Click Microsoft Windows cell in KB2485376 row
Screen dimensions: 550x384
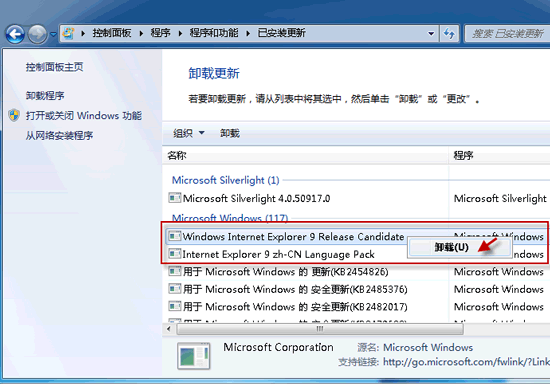coord(498,289)
